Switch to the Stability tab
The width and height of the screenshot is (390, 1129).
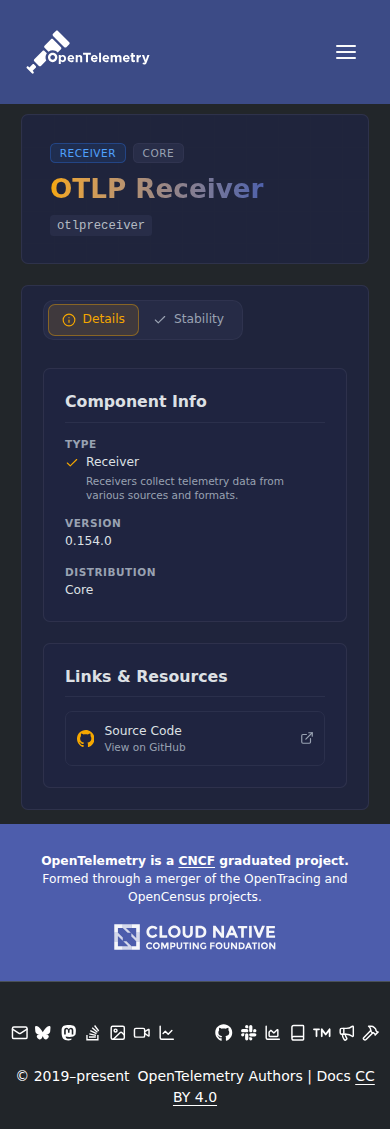(x=189, y=320)
